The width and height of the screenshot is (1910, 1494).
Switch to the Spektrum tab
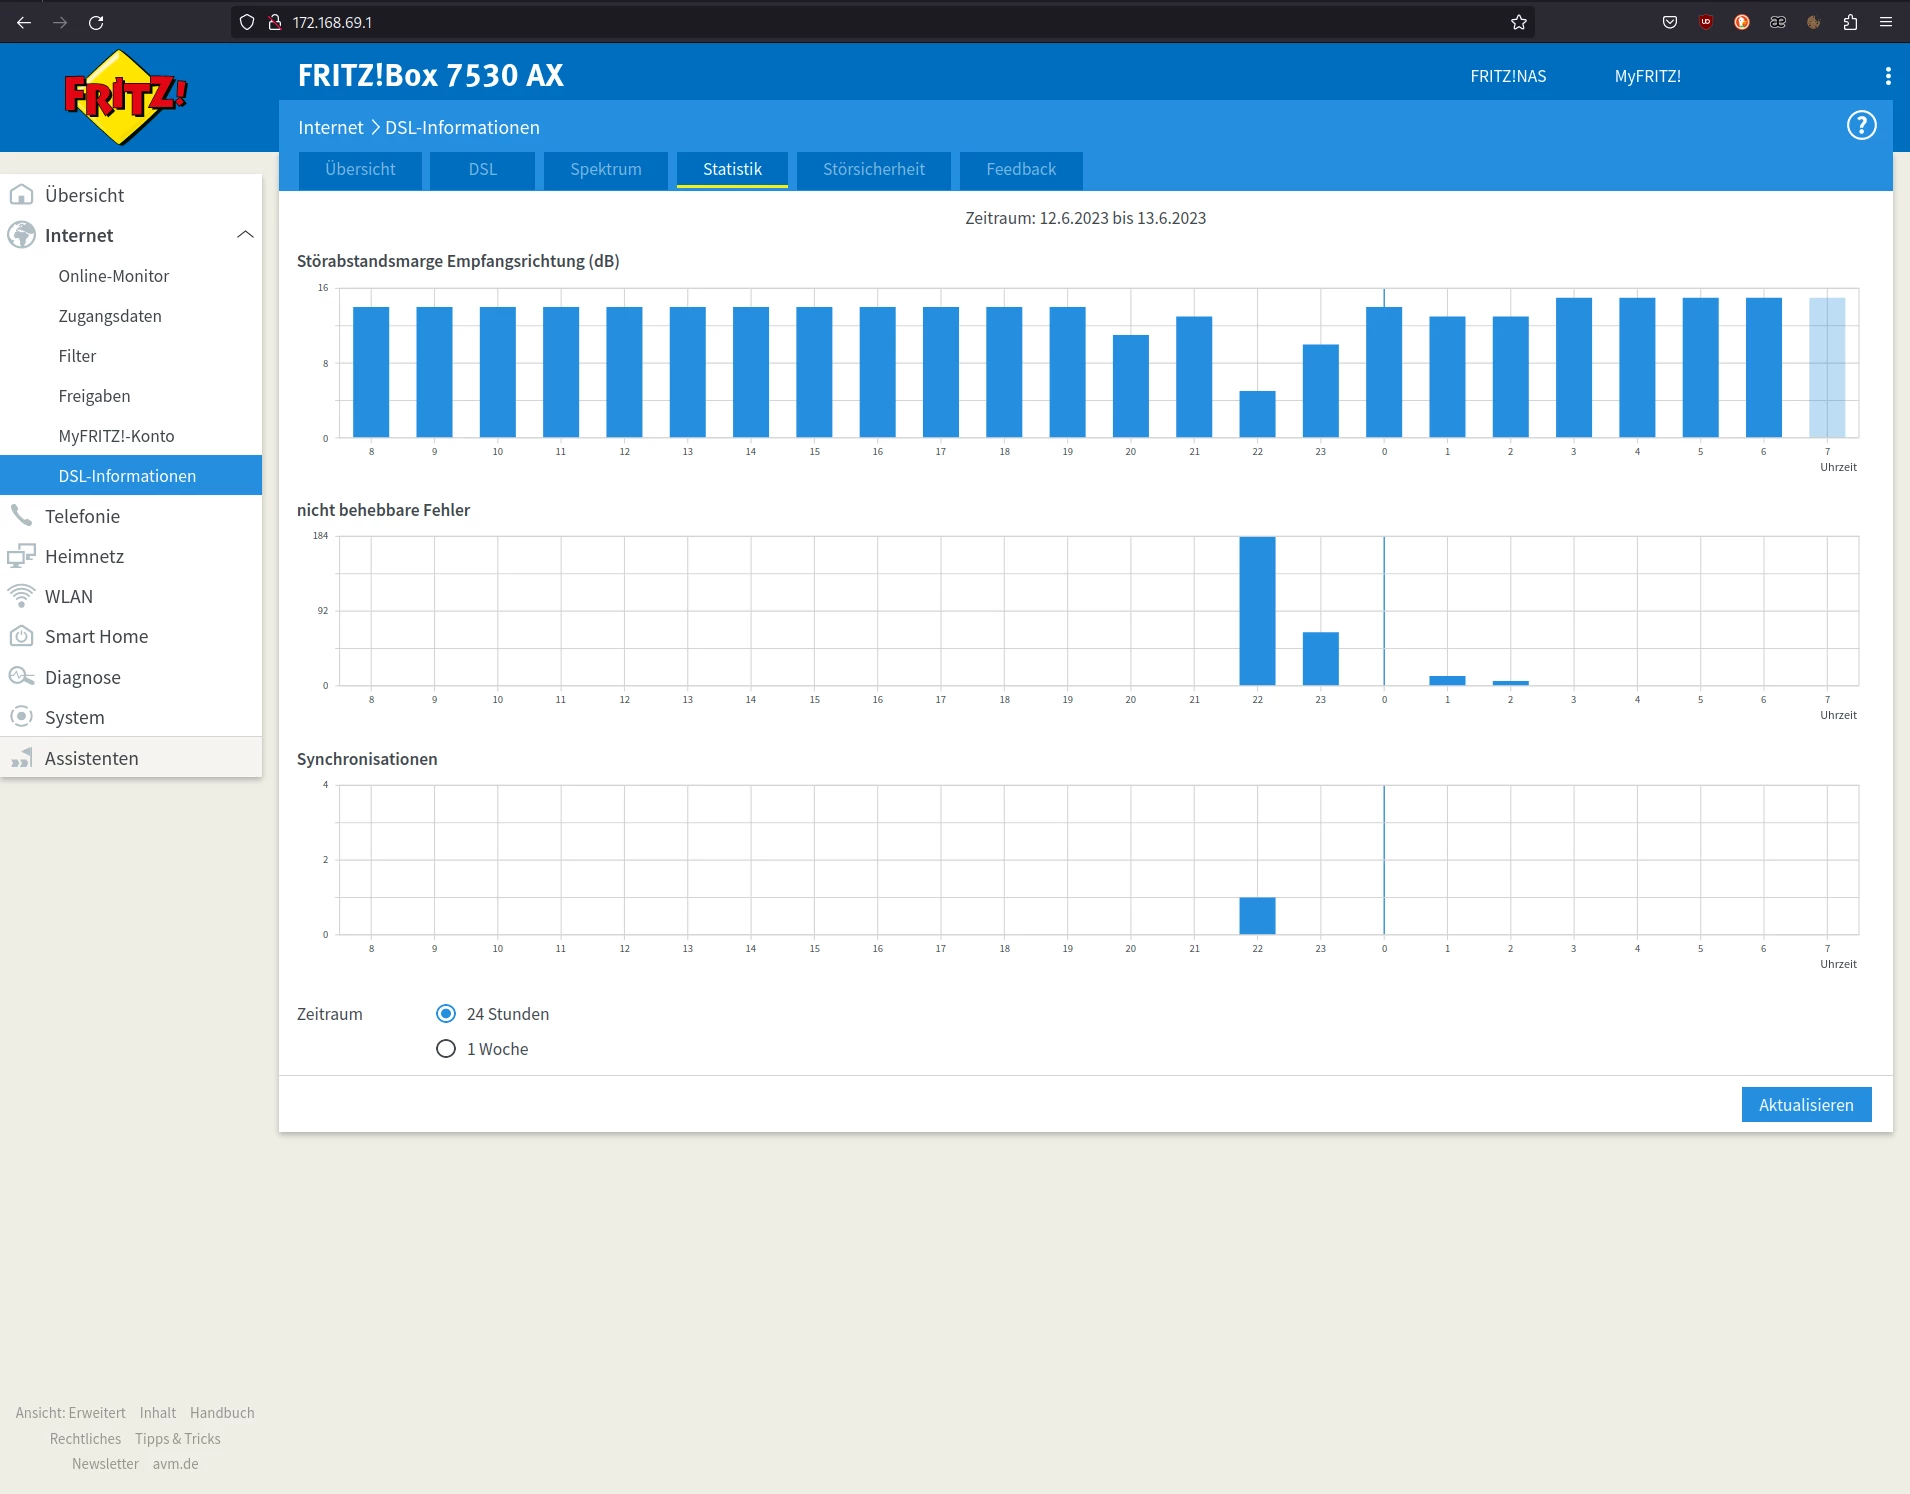605,169
